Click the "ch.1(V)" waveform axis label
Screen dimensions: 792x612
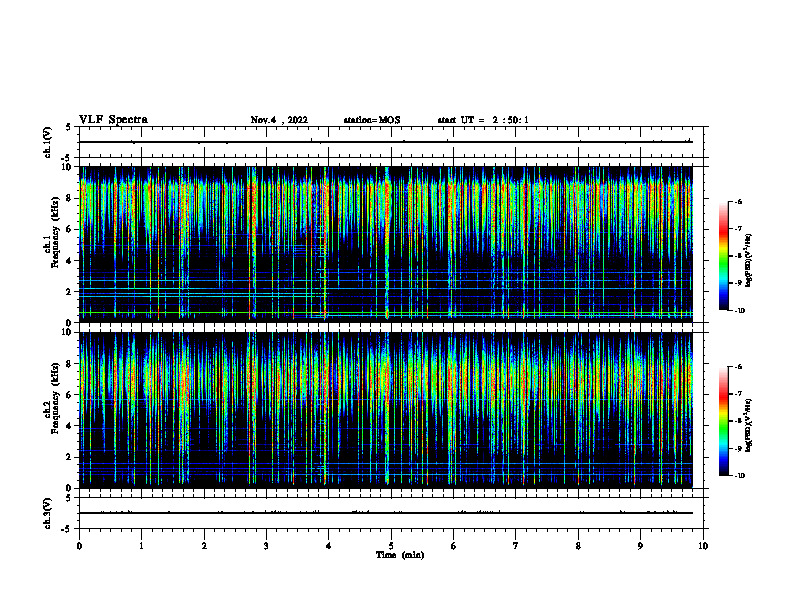coord(47,142)
